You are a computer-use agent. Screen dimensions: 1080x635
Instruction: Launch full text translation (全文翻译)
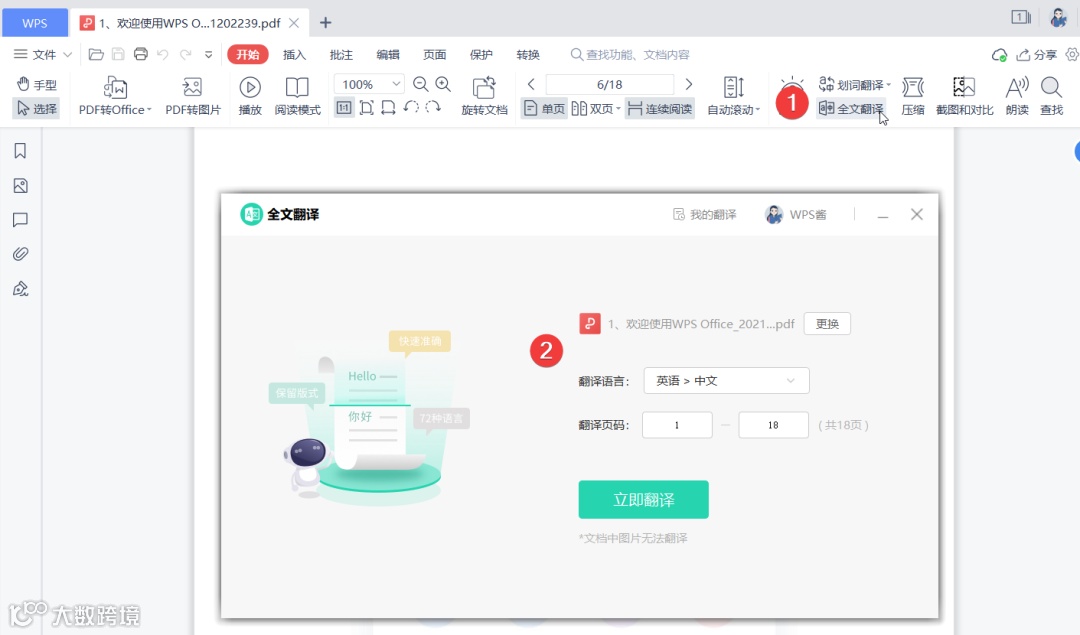(x=851, y=109)
